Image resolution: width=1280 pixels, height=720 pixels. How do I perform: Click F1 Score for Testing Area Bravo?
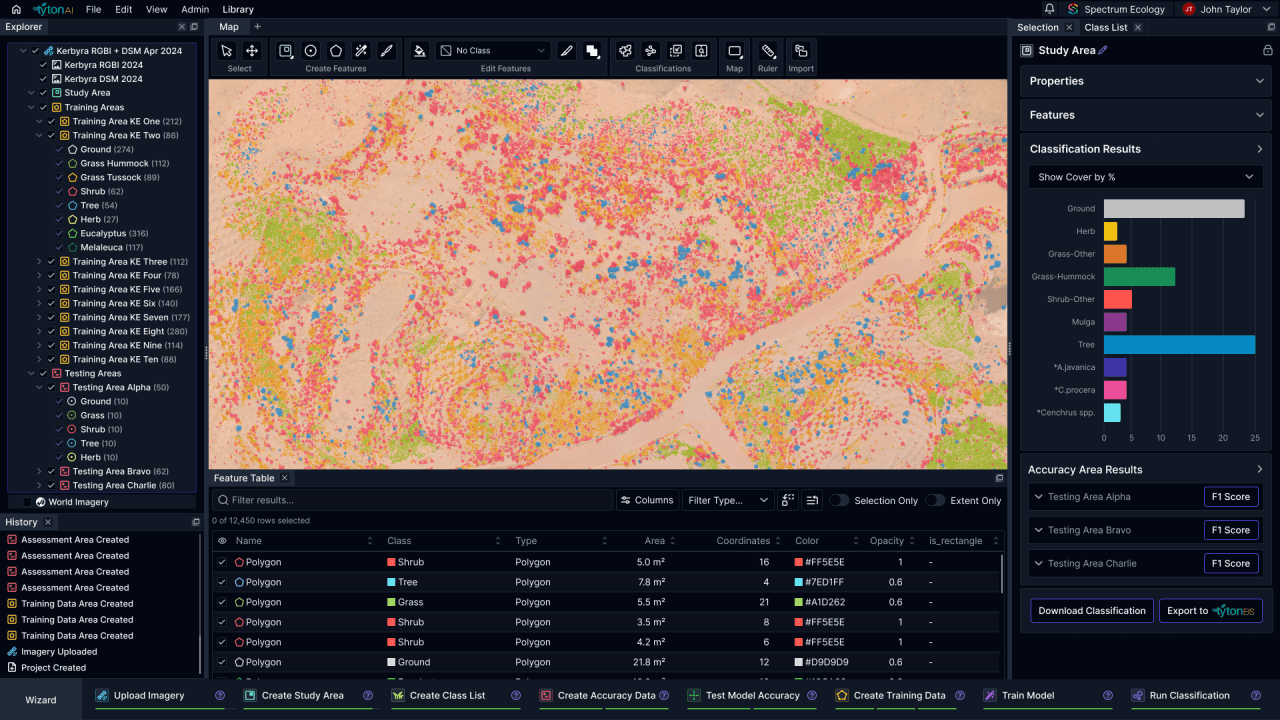pos(1231,530)
